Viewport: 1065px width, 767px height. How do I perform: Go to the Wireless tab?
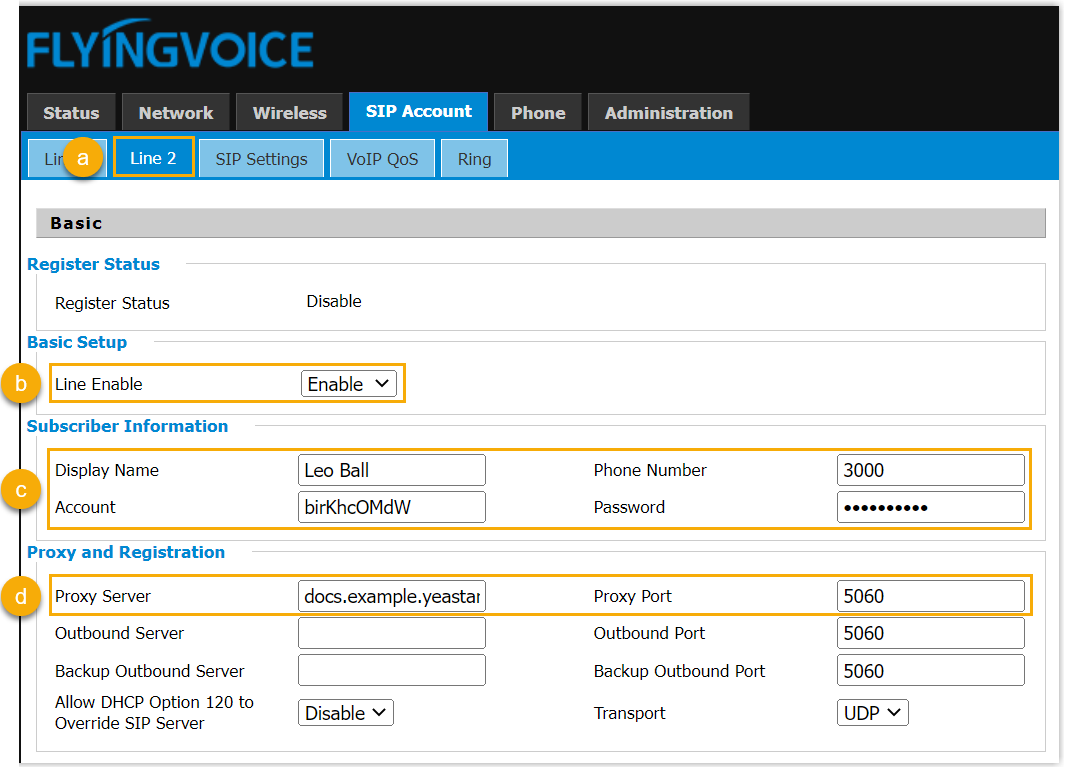point(289,113)
